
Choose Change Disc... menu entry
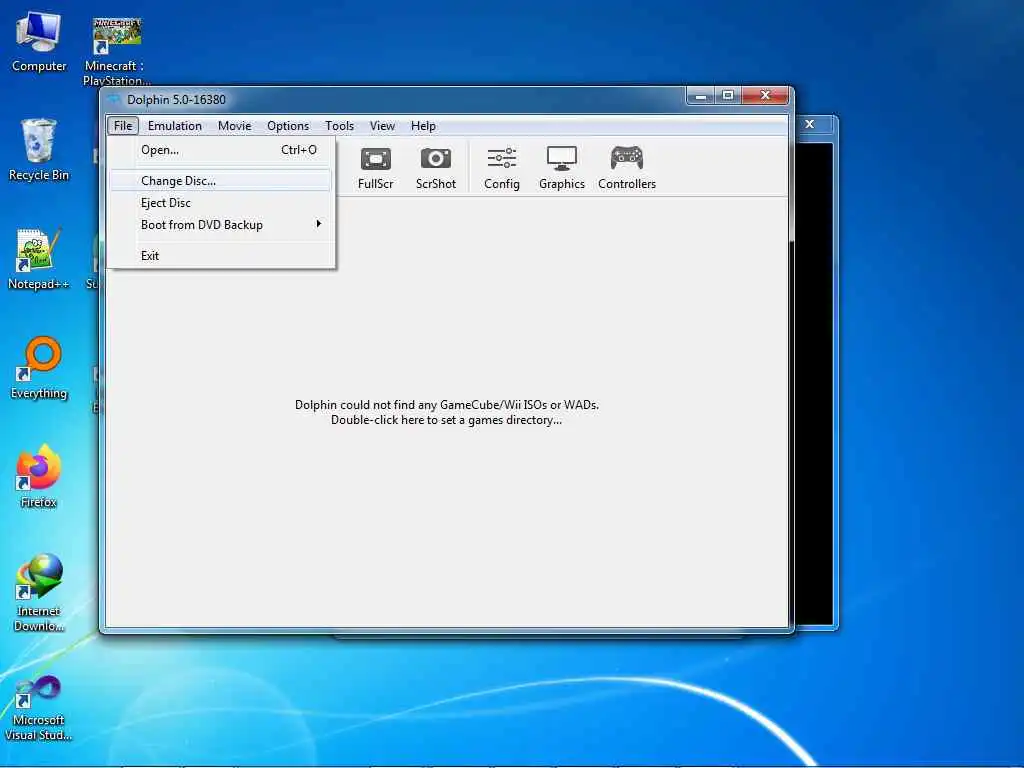pyautogui.click(x=221, y=181)
